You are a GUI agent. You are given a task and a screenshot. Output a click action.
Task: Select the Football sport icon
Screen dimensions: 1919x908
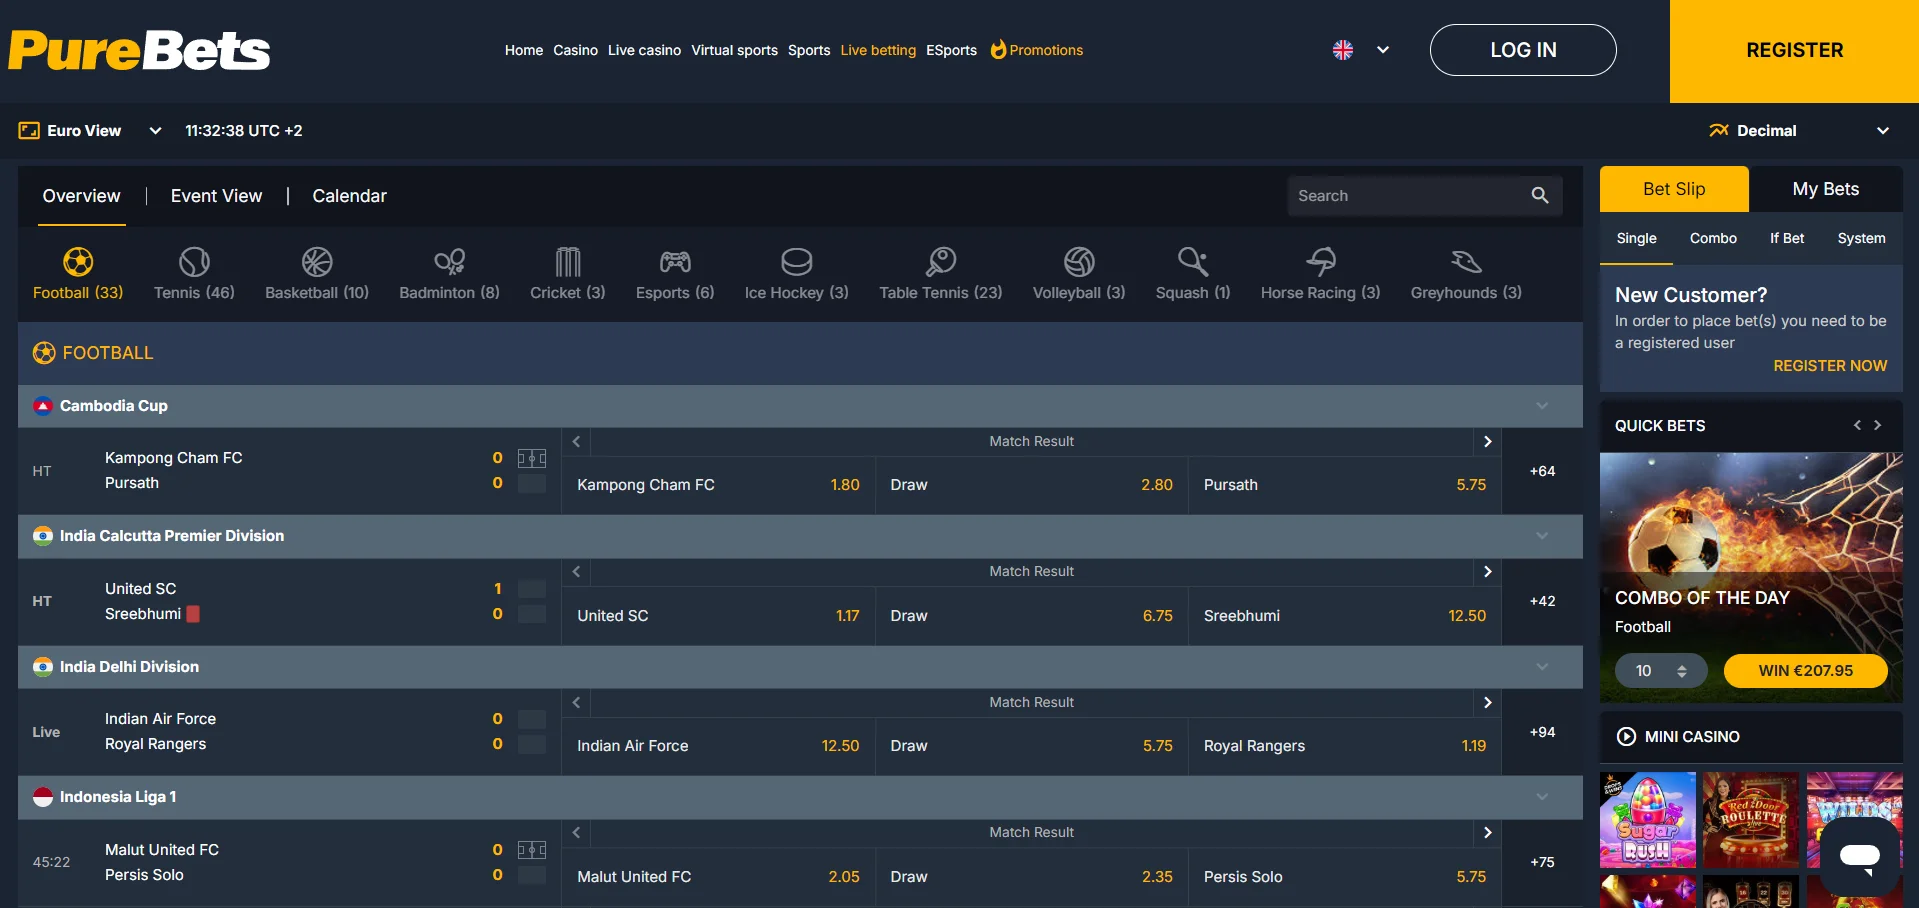pos(78,262)
